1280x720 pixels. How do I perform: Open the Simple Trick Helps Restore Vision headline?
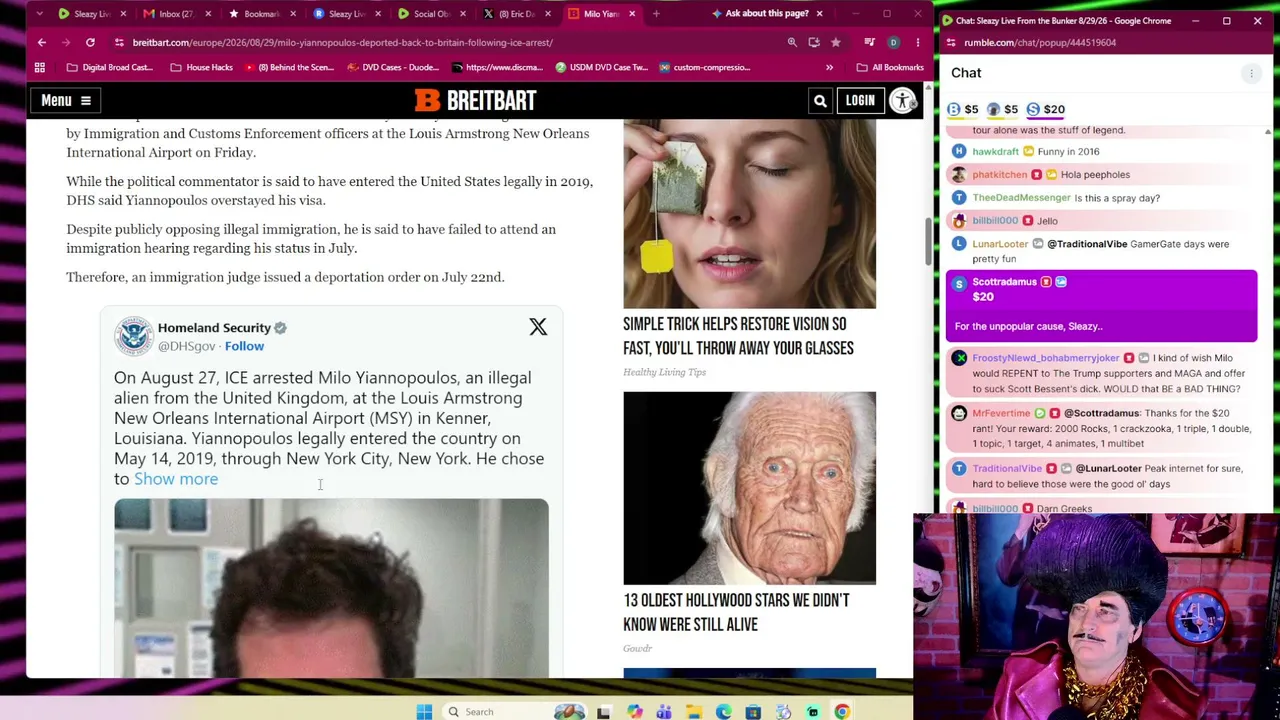point(738,336)
